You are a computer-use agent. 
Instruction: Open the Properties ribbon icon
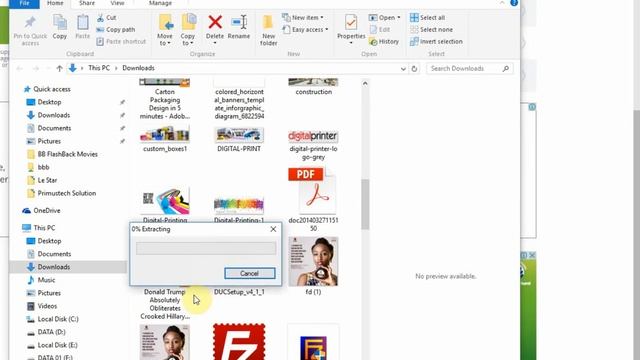351,22
